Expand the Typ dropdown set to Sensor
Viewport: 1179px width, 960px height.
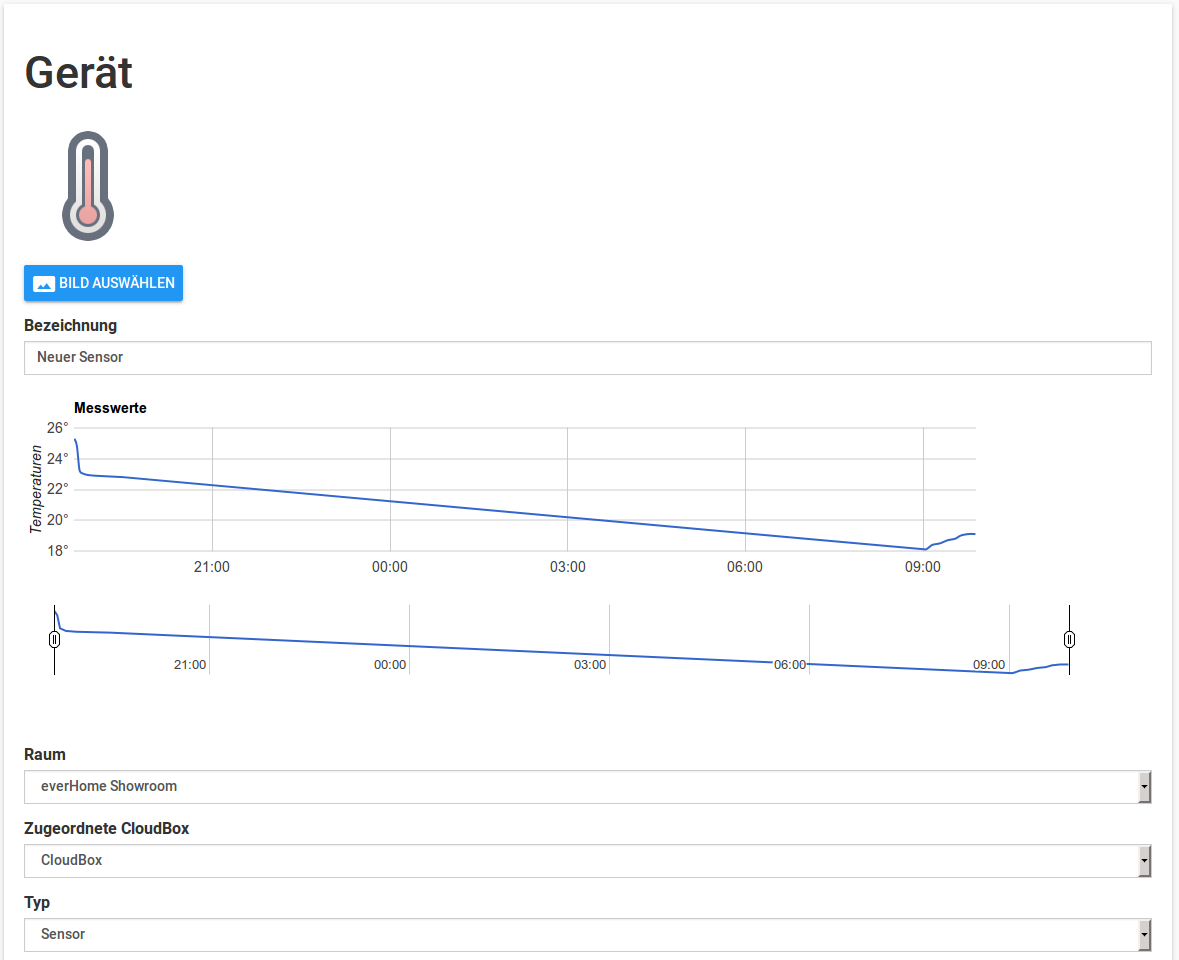tap(587, 935)
